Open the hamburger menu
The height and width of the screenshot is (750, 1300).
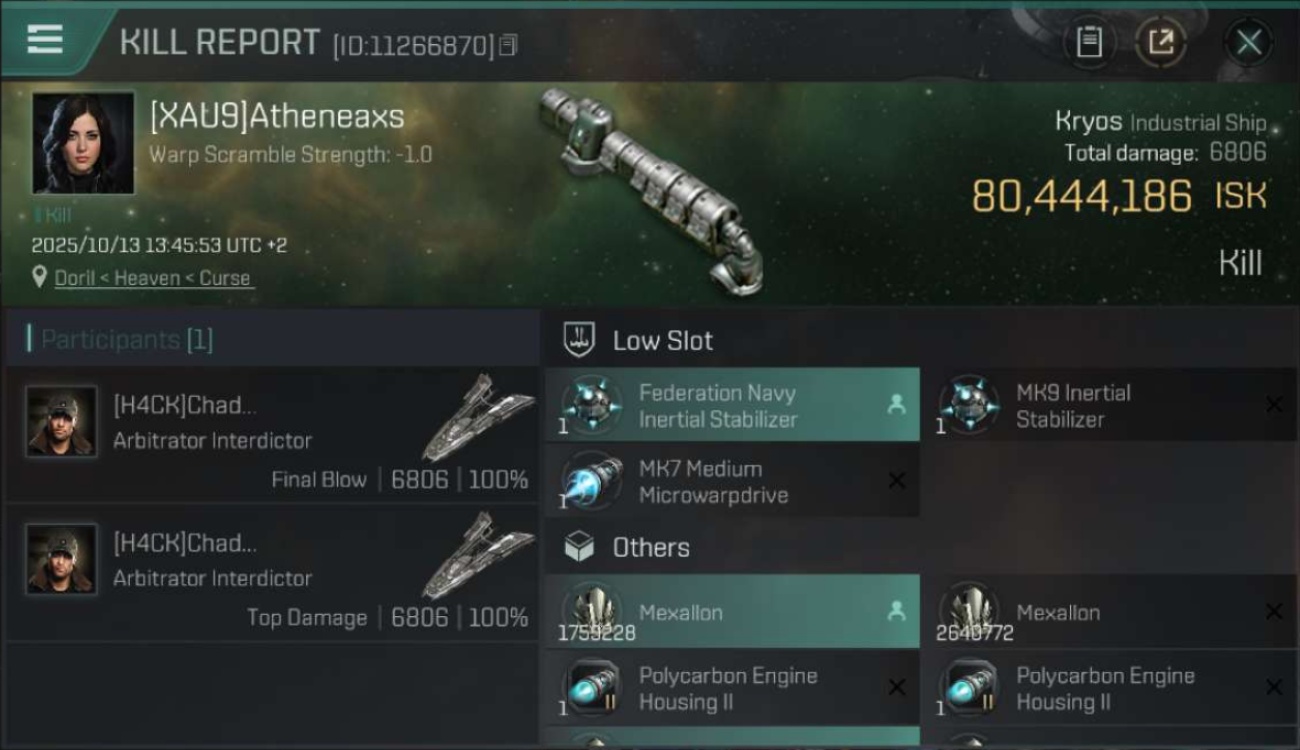coord(44,40)
